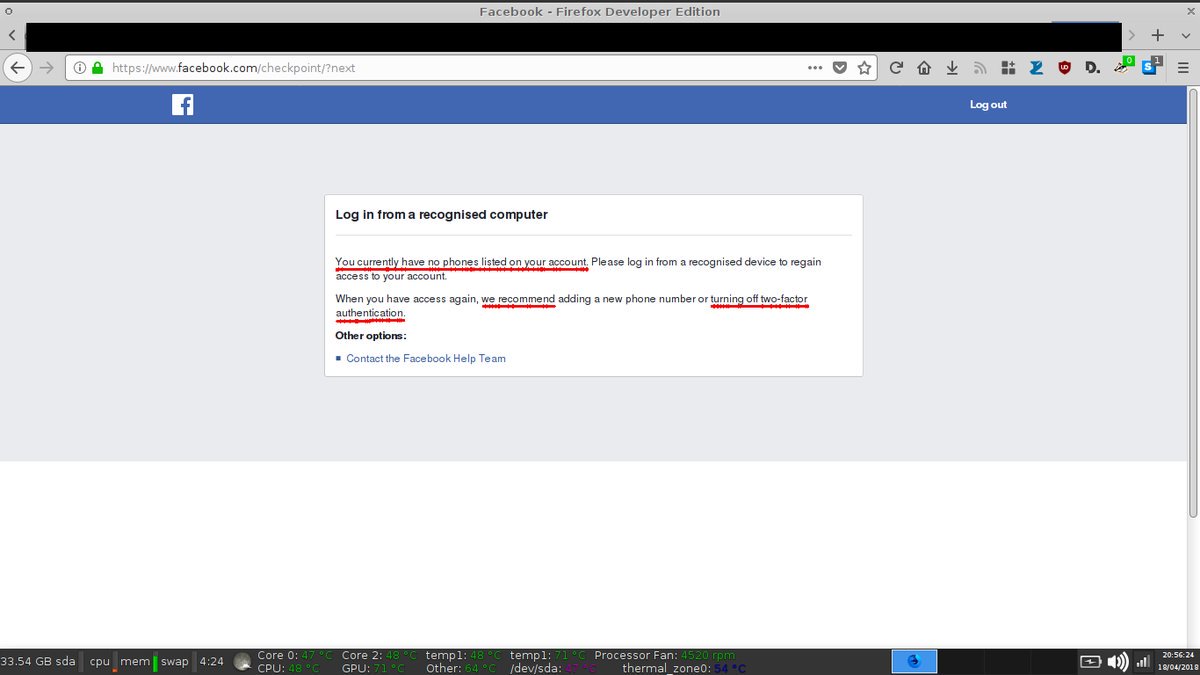Click the 'Log in from a recognised computer' heading
Image resolution: width=1200 pixels, height=675 pixels.
point(441,215)
